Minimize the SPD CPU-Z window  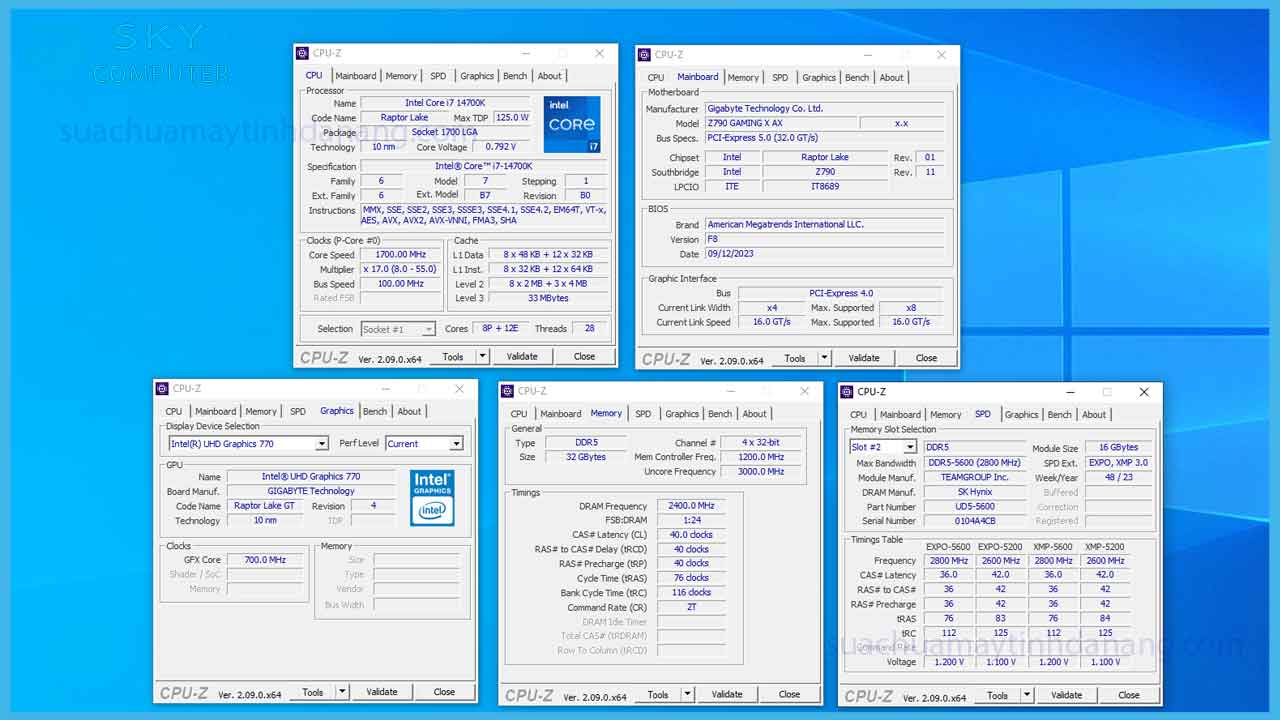point(1071,392)
